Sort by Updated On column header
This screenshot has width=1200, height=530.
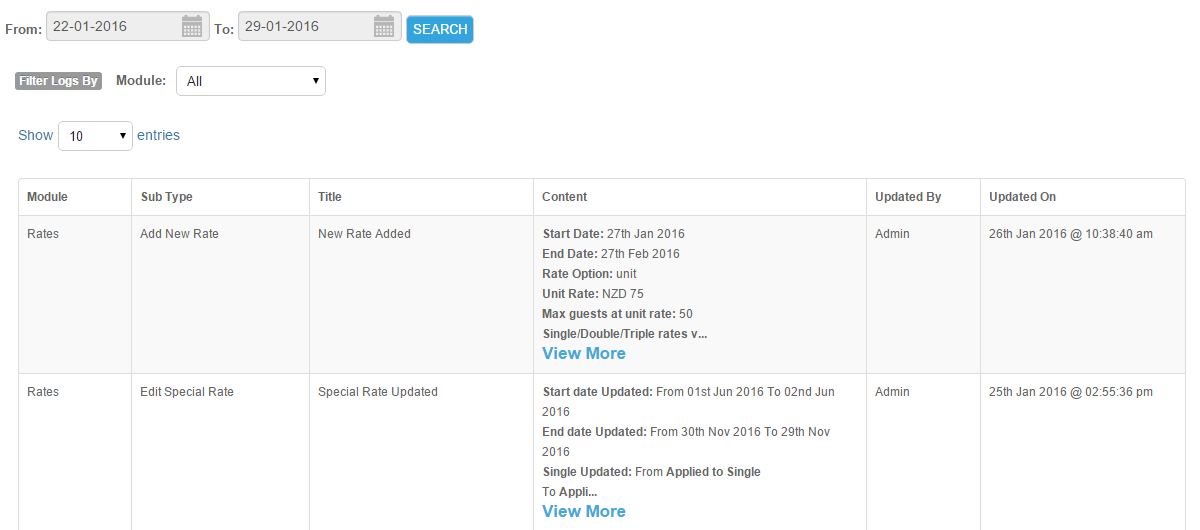(x=1083, y=197)
